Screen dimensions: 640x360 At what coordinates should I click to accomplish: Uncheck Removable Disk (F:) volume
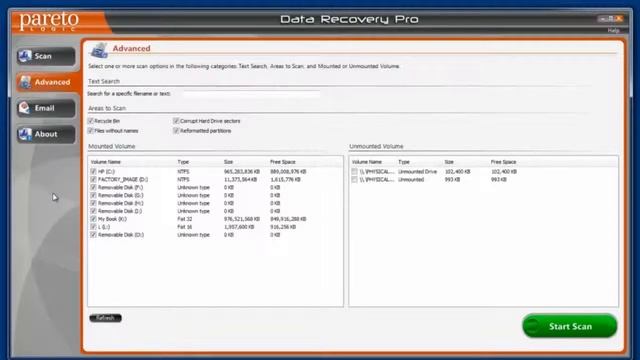[x=93, y=187]
